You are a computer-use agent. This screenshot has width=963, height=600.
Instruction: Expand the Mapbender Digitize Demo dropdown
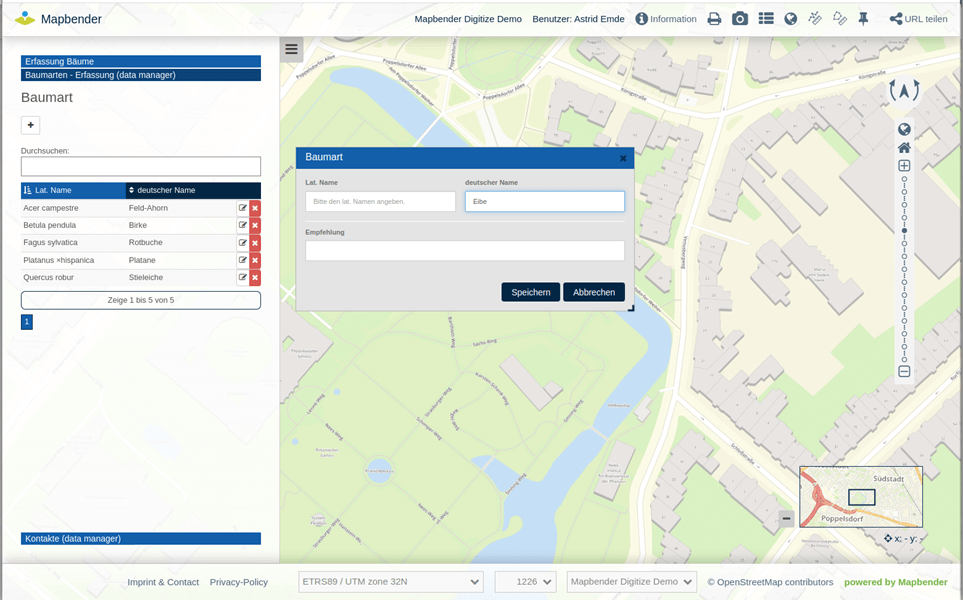632,582
